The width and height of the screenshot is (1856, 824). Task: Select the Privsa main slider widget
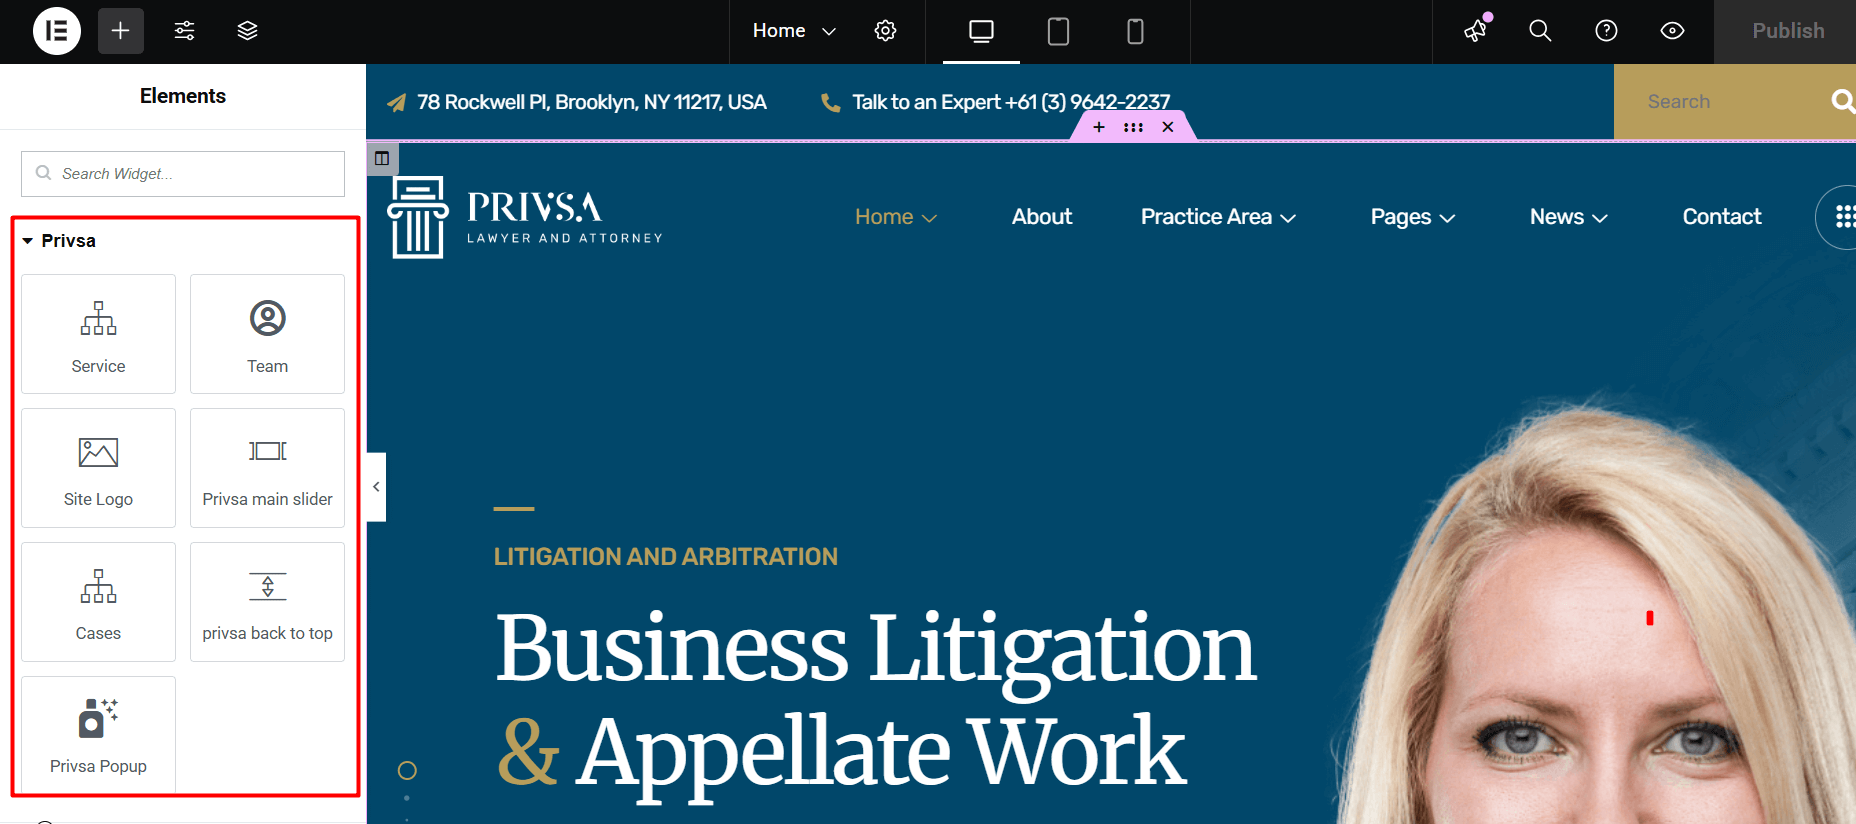point(267,468)
